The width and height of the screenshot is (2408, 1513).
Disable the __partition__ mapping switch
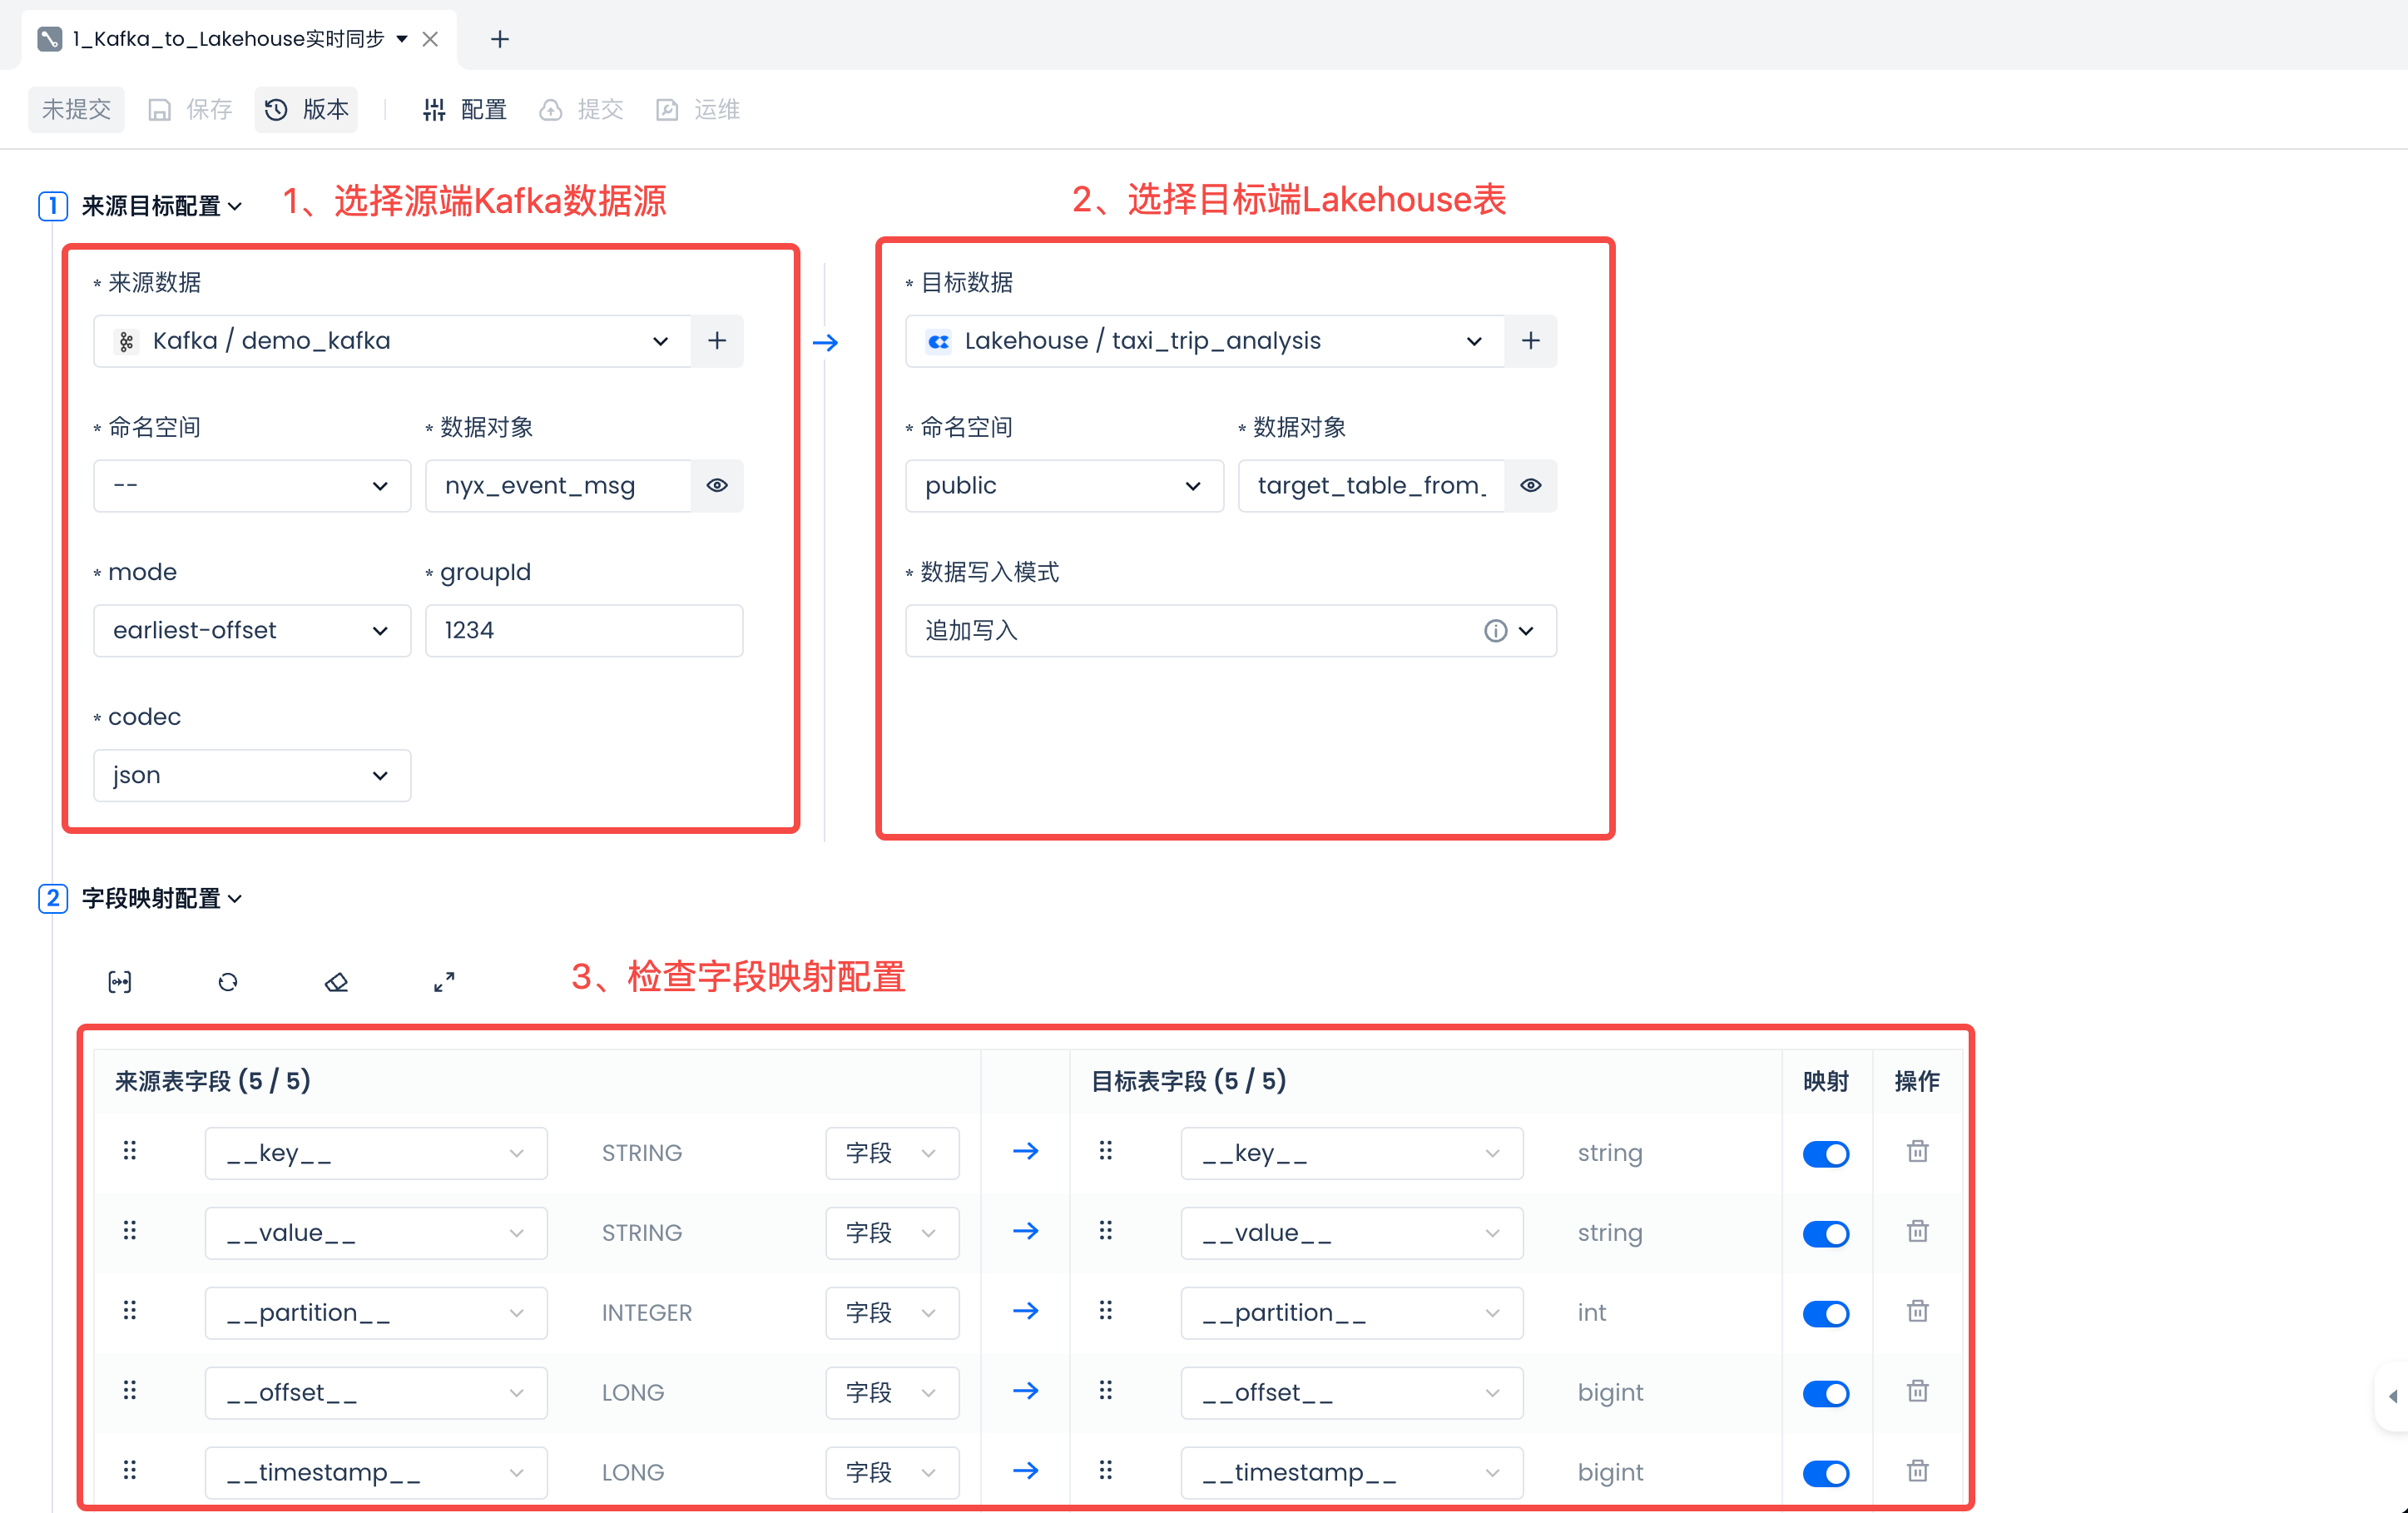click(x=1825, y=1313)
